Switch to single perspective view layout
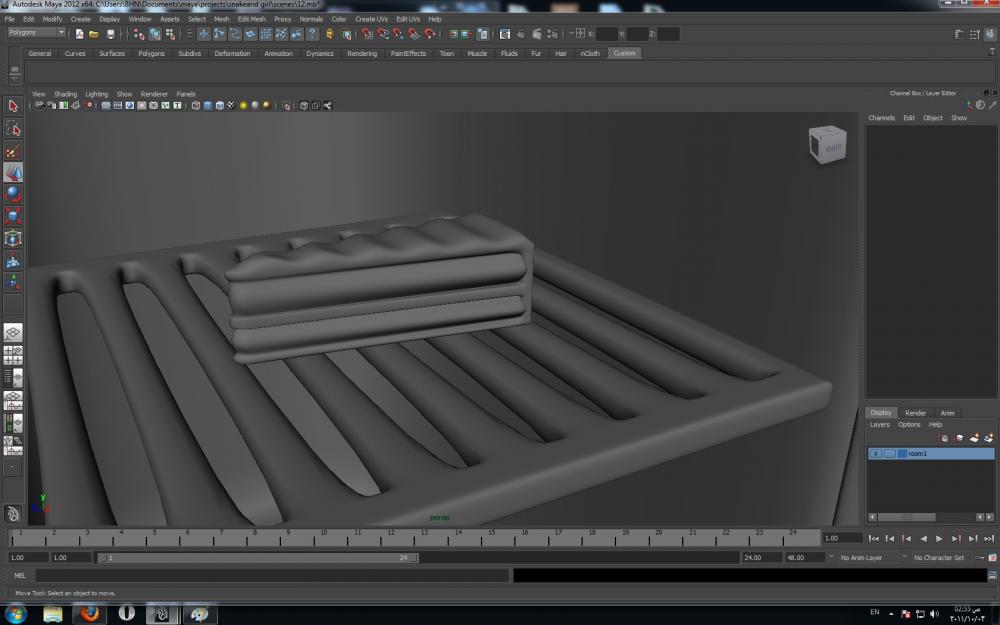This screenshot has height=625, width=1000. (x=13, y=333)
